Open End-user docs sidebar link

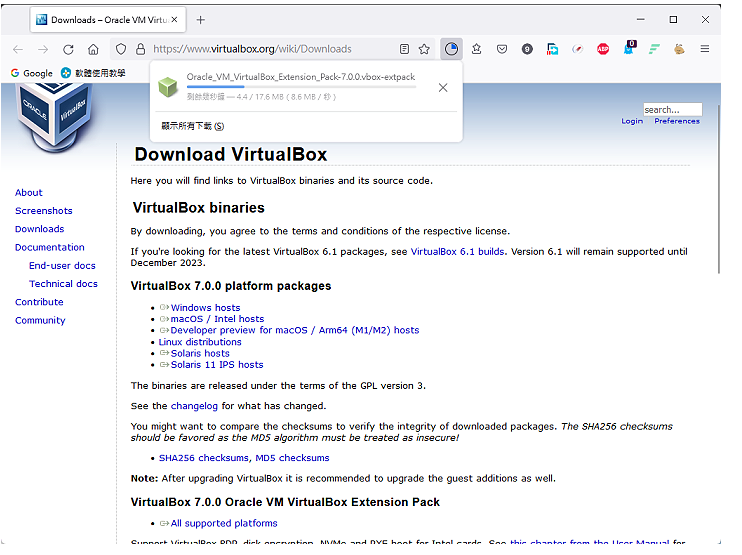[x=62, y=266]
